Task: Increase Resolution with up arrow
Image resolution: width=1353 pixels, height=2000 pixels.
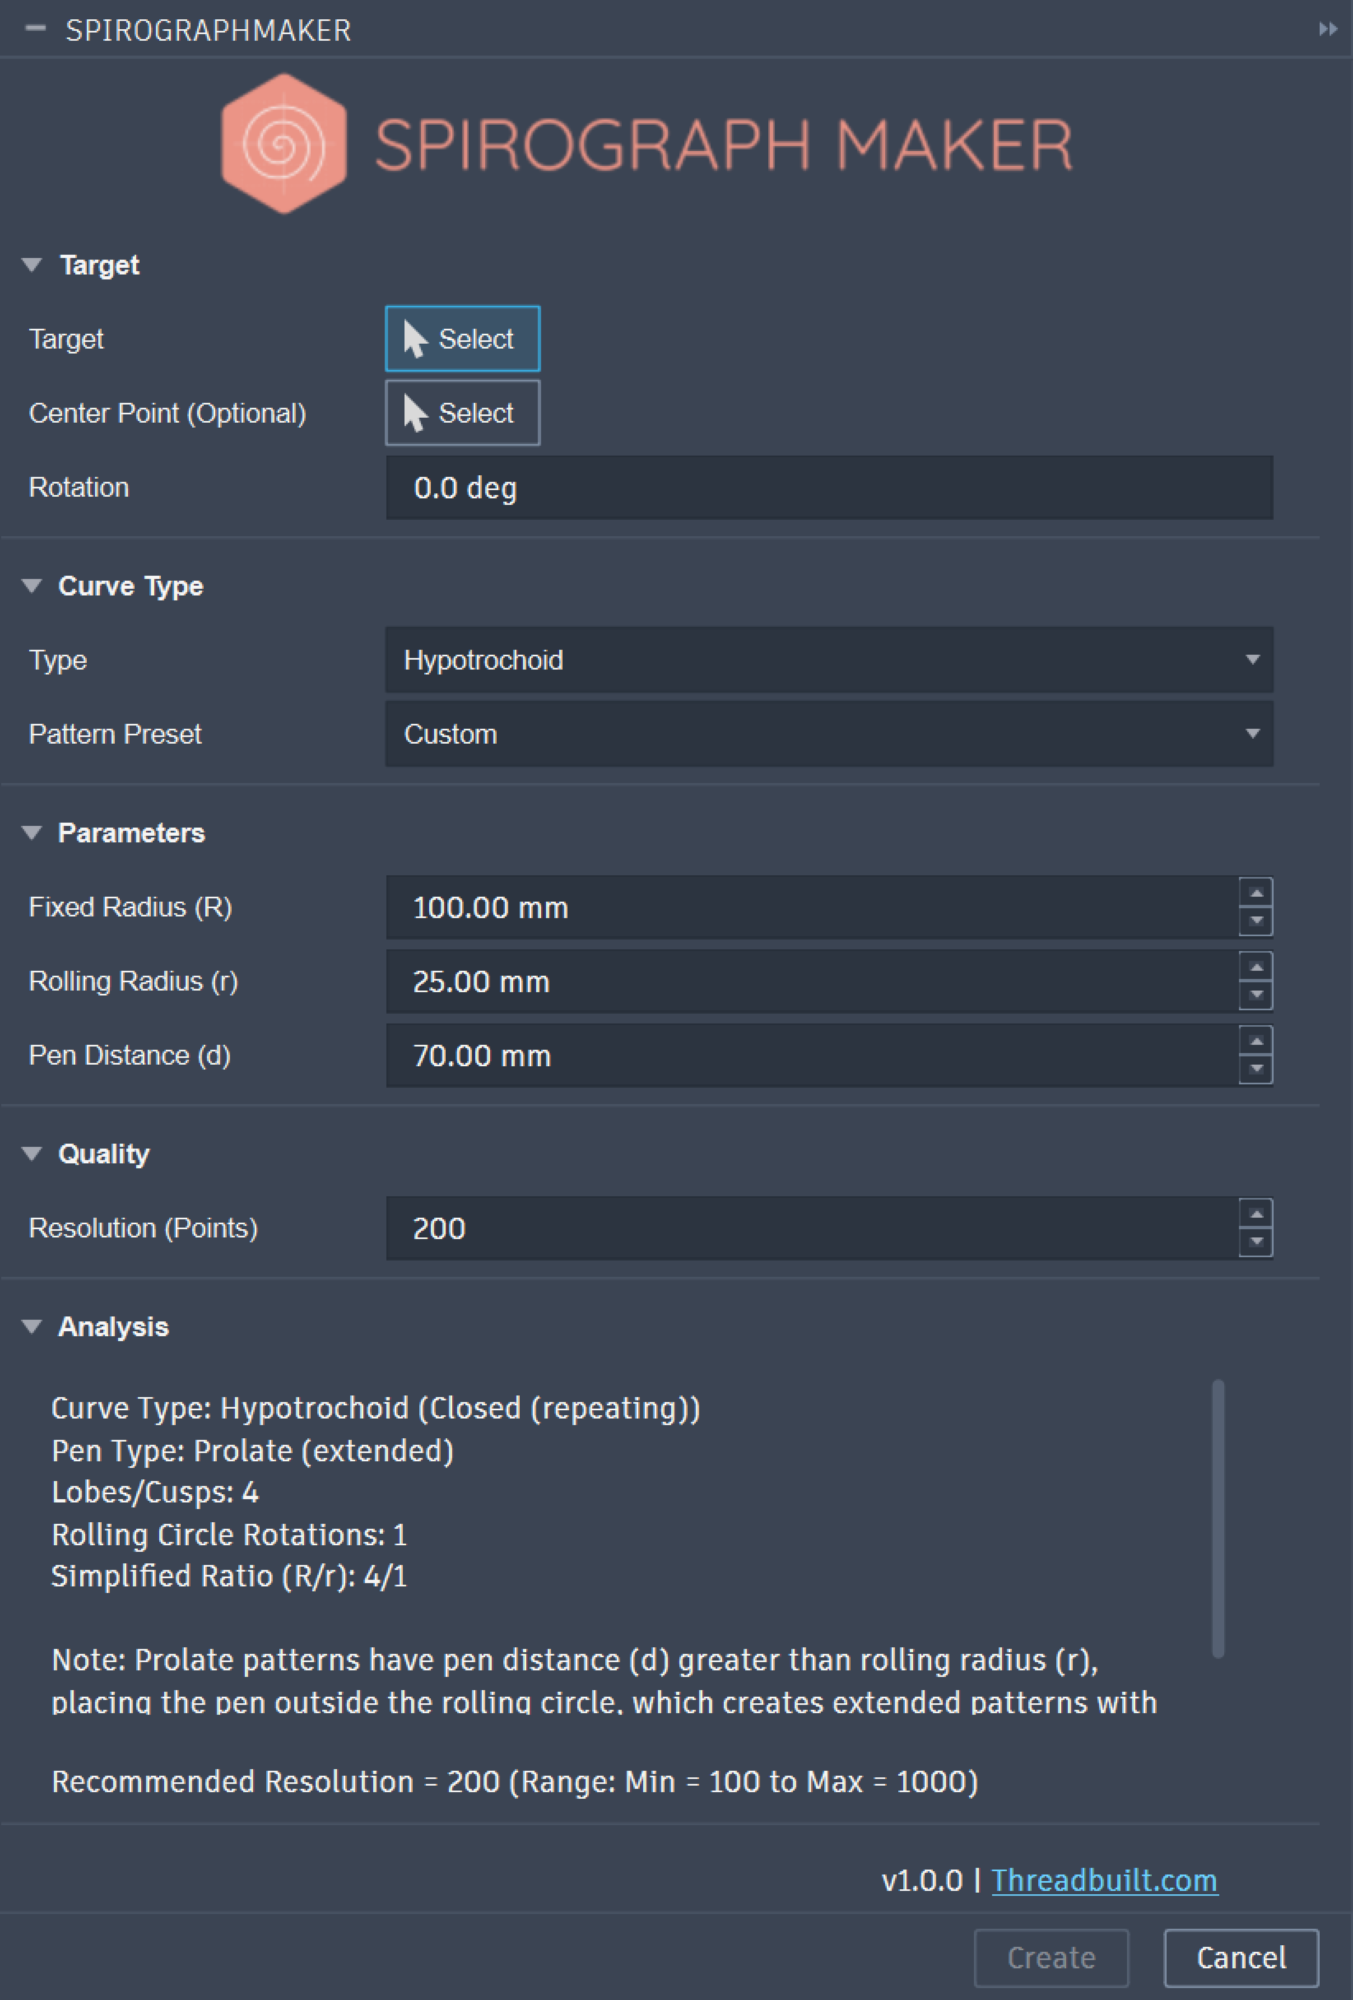Action: pos(1256,1213)
